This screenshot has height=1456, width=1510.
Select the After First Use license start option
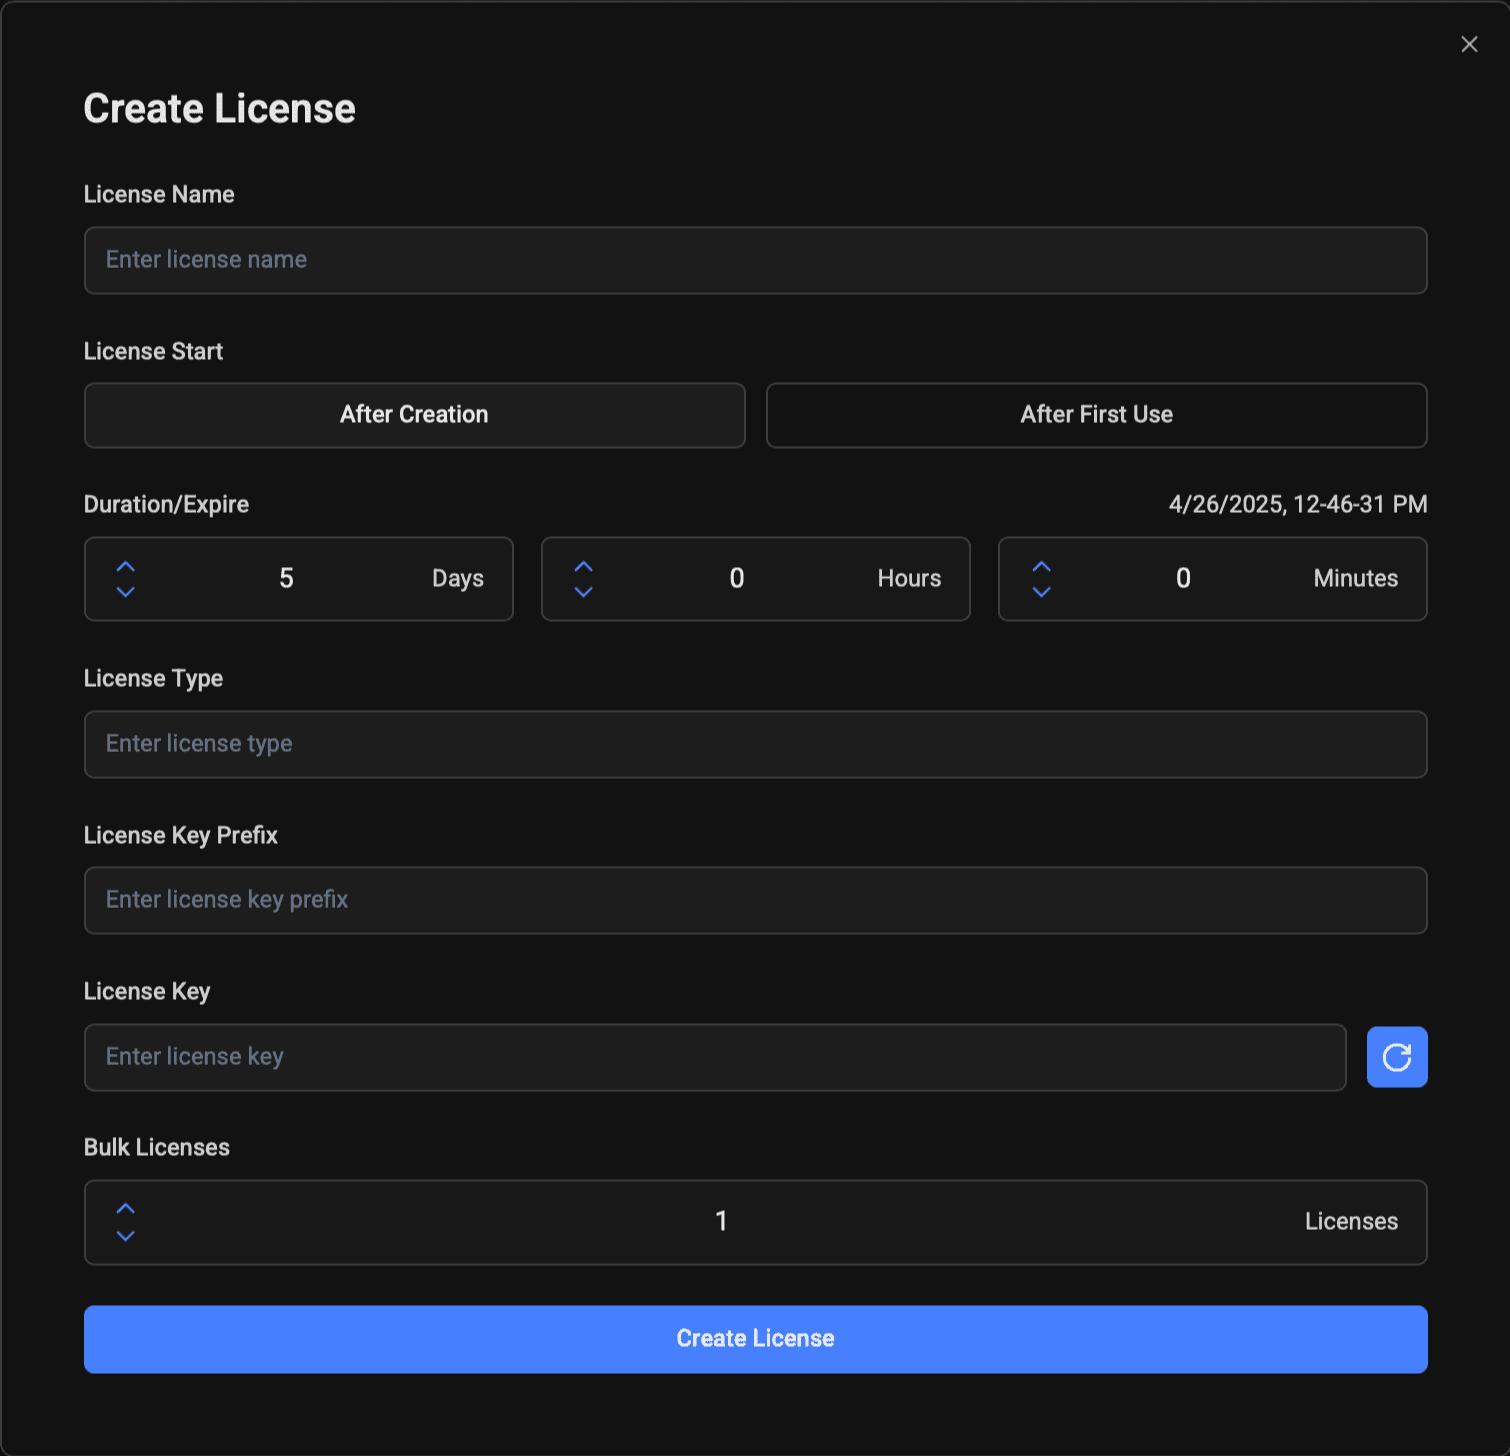coord(1096,415)
